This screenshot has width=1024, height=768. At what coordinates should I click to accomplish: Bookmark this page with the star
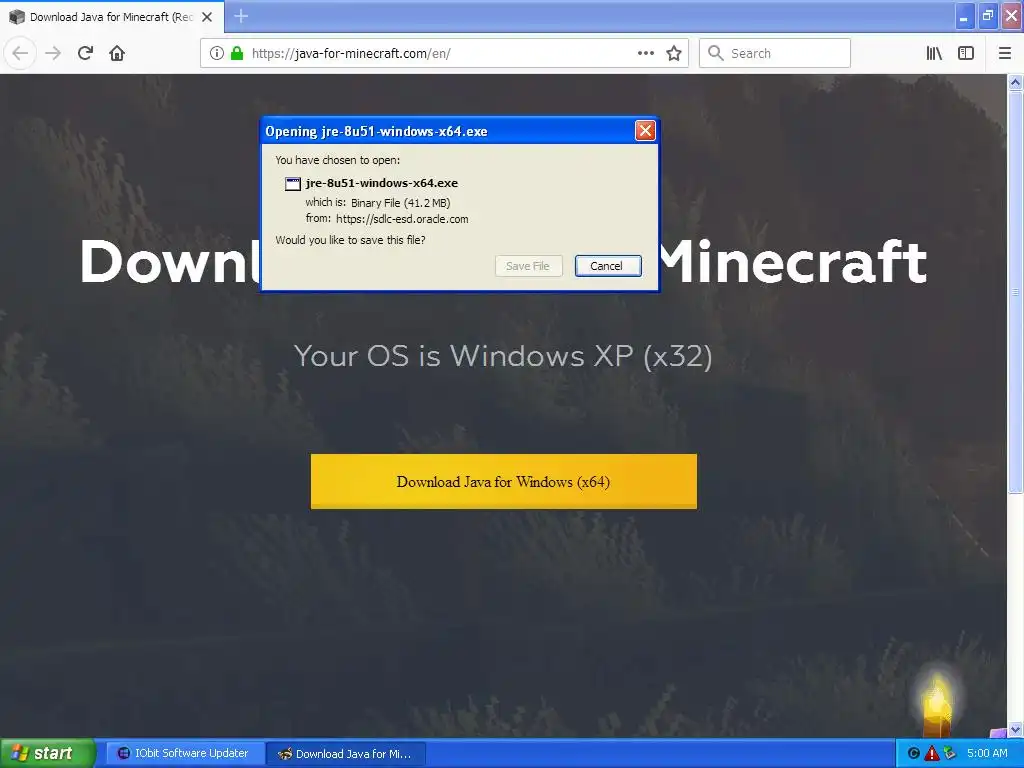tap(674, 53)
